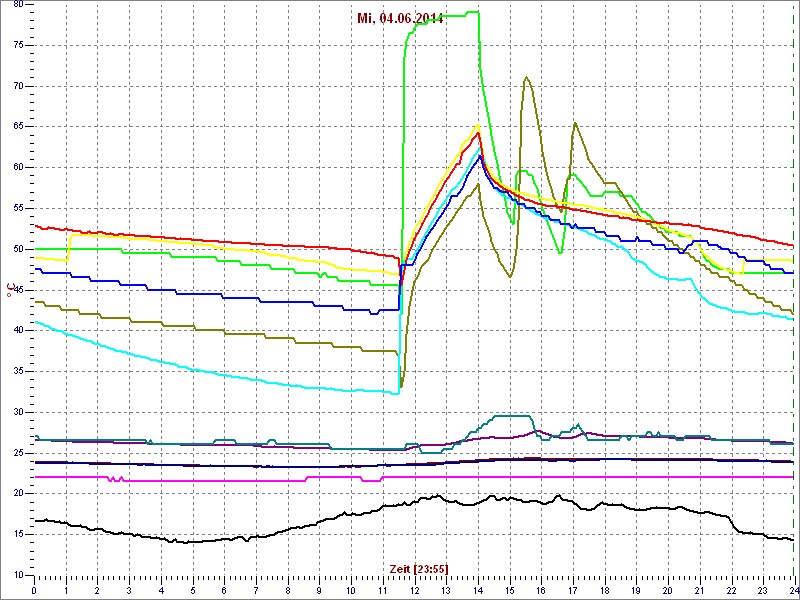The height and width of the screenshot is (600, 800).
Task: Select the 30 value on temperature axis
Action: (x=17, y=412)
